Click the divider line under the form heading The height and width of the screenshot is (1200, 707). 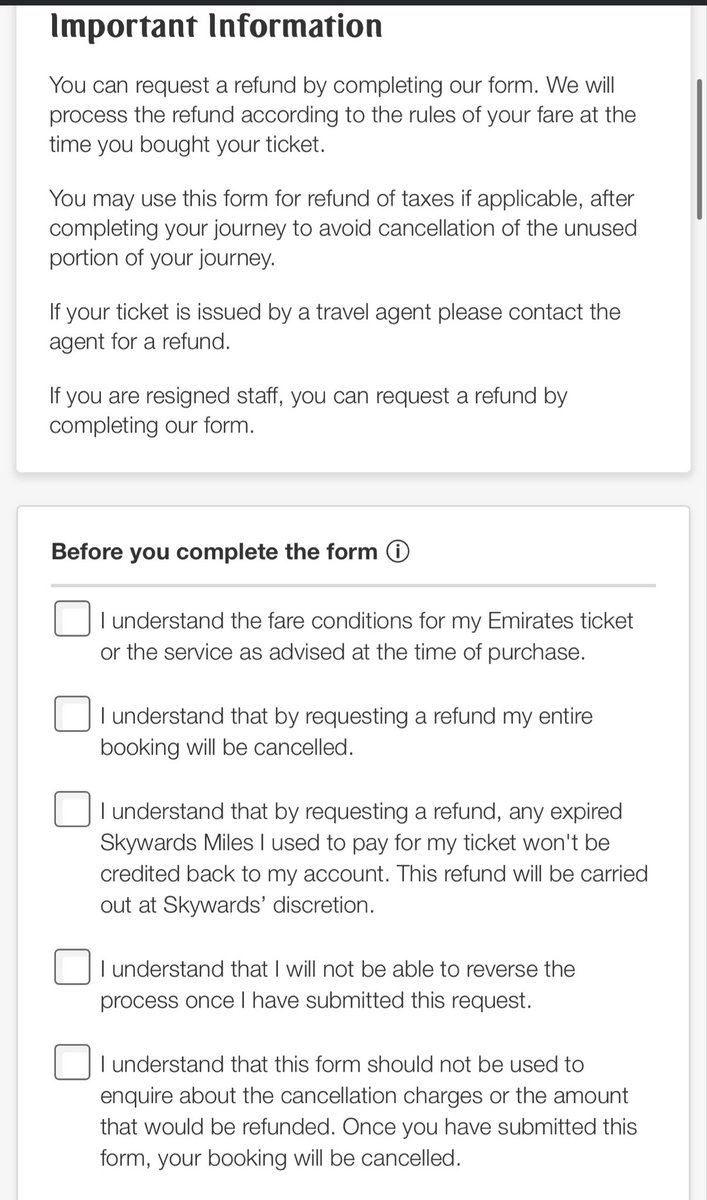353,585
